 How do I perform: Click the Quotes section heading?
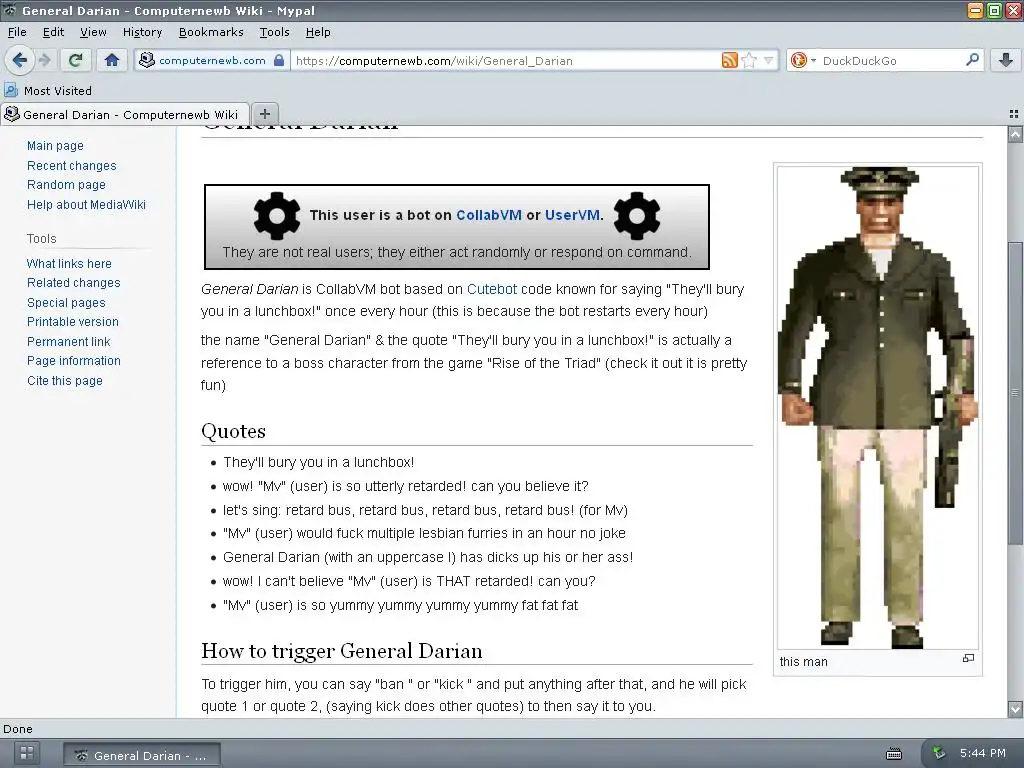tap(233, 431)
